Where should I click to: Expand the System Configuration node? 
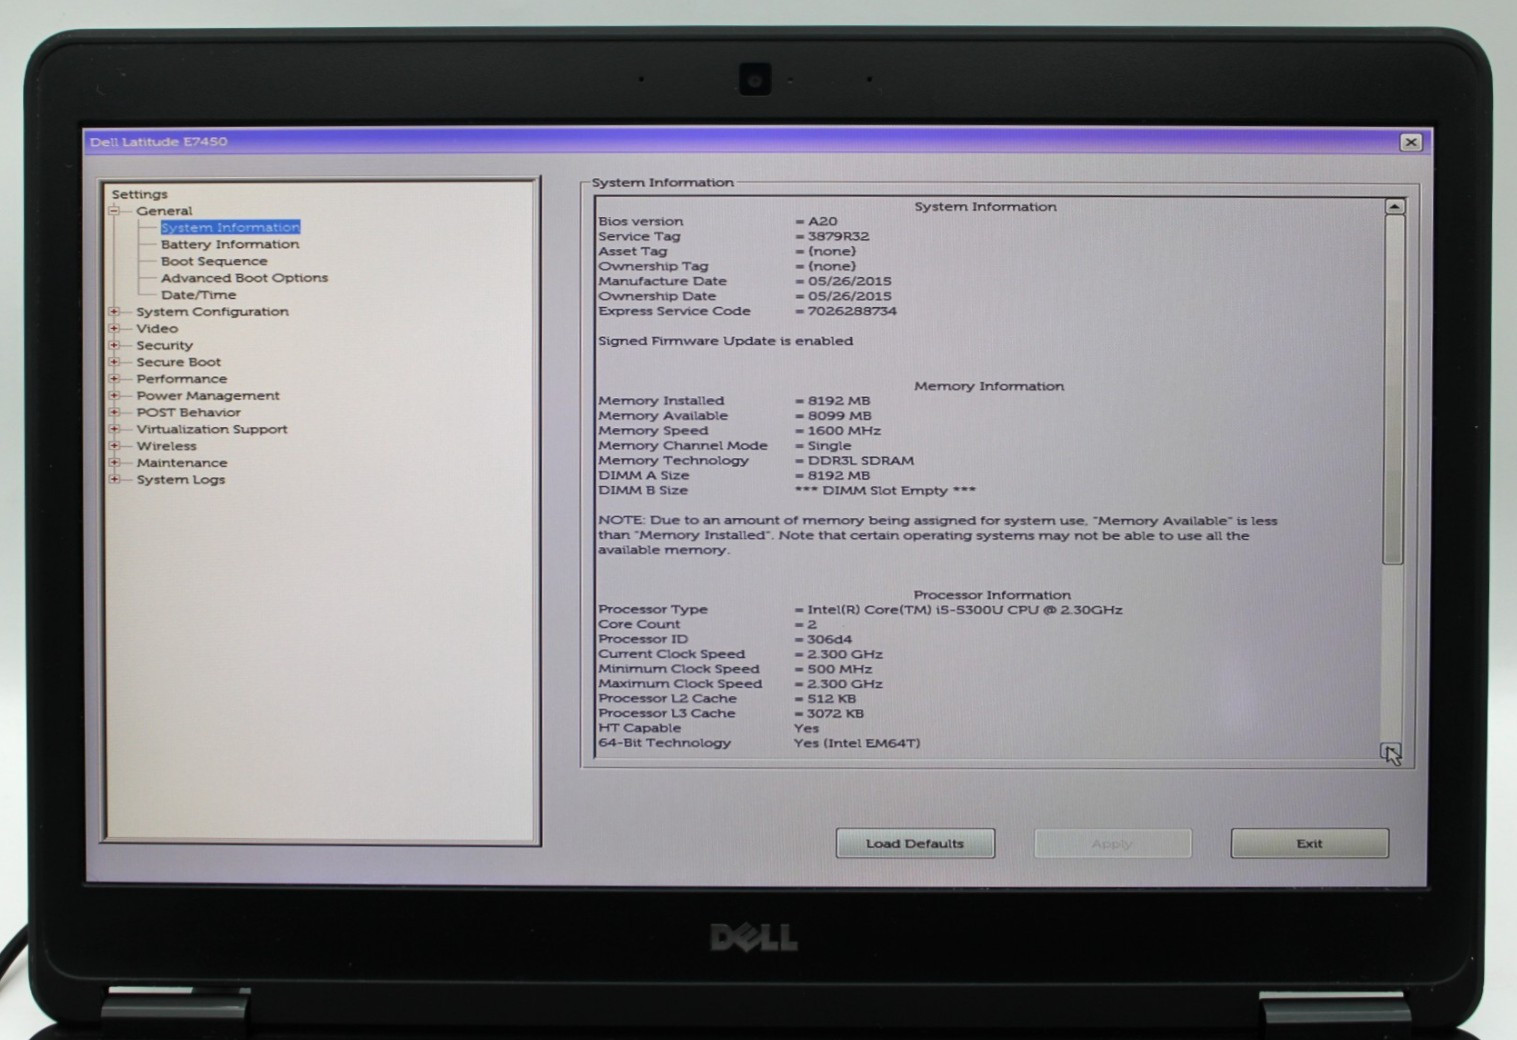click(x=114, y=312)
